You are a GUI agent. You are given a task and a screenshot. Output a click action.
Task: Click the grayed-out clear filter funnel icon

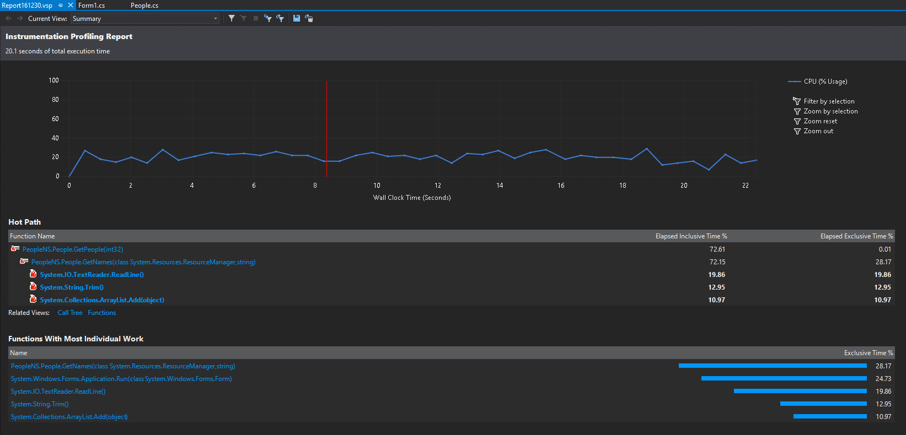(243, 18)
